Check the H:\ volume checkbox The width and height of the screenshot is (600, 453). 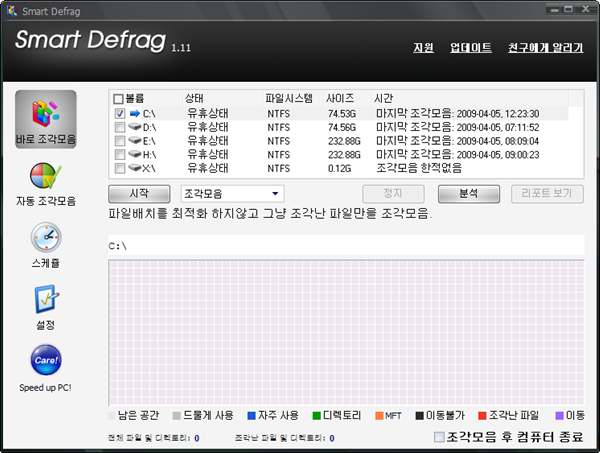pos(120,155)
